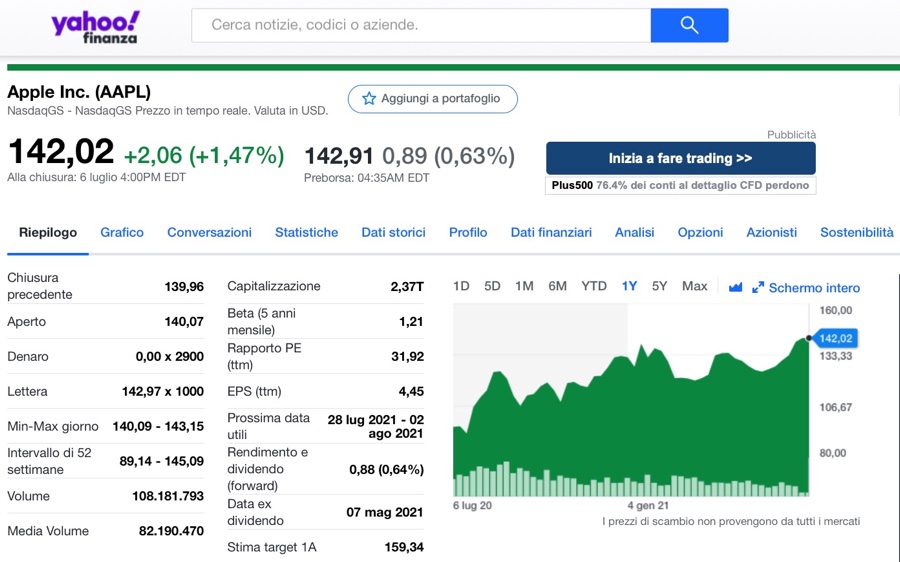Screen dimensions: 900x562
Task: Click the Yahoo Finanza logo
Action: [96, 27]
